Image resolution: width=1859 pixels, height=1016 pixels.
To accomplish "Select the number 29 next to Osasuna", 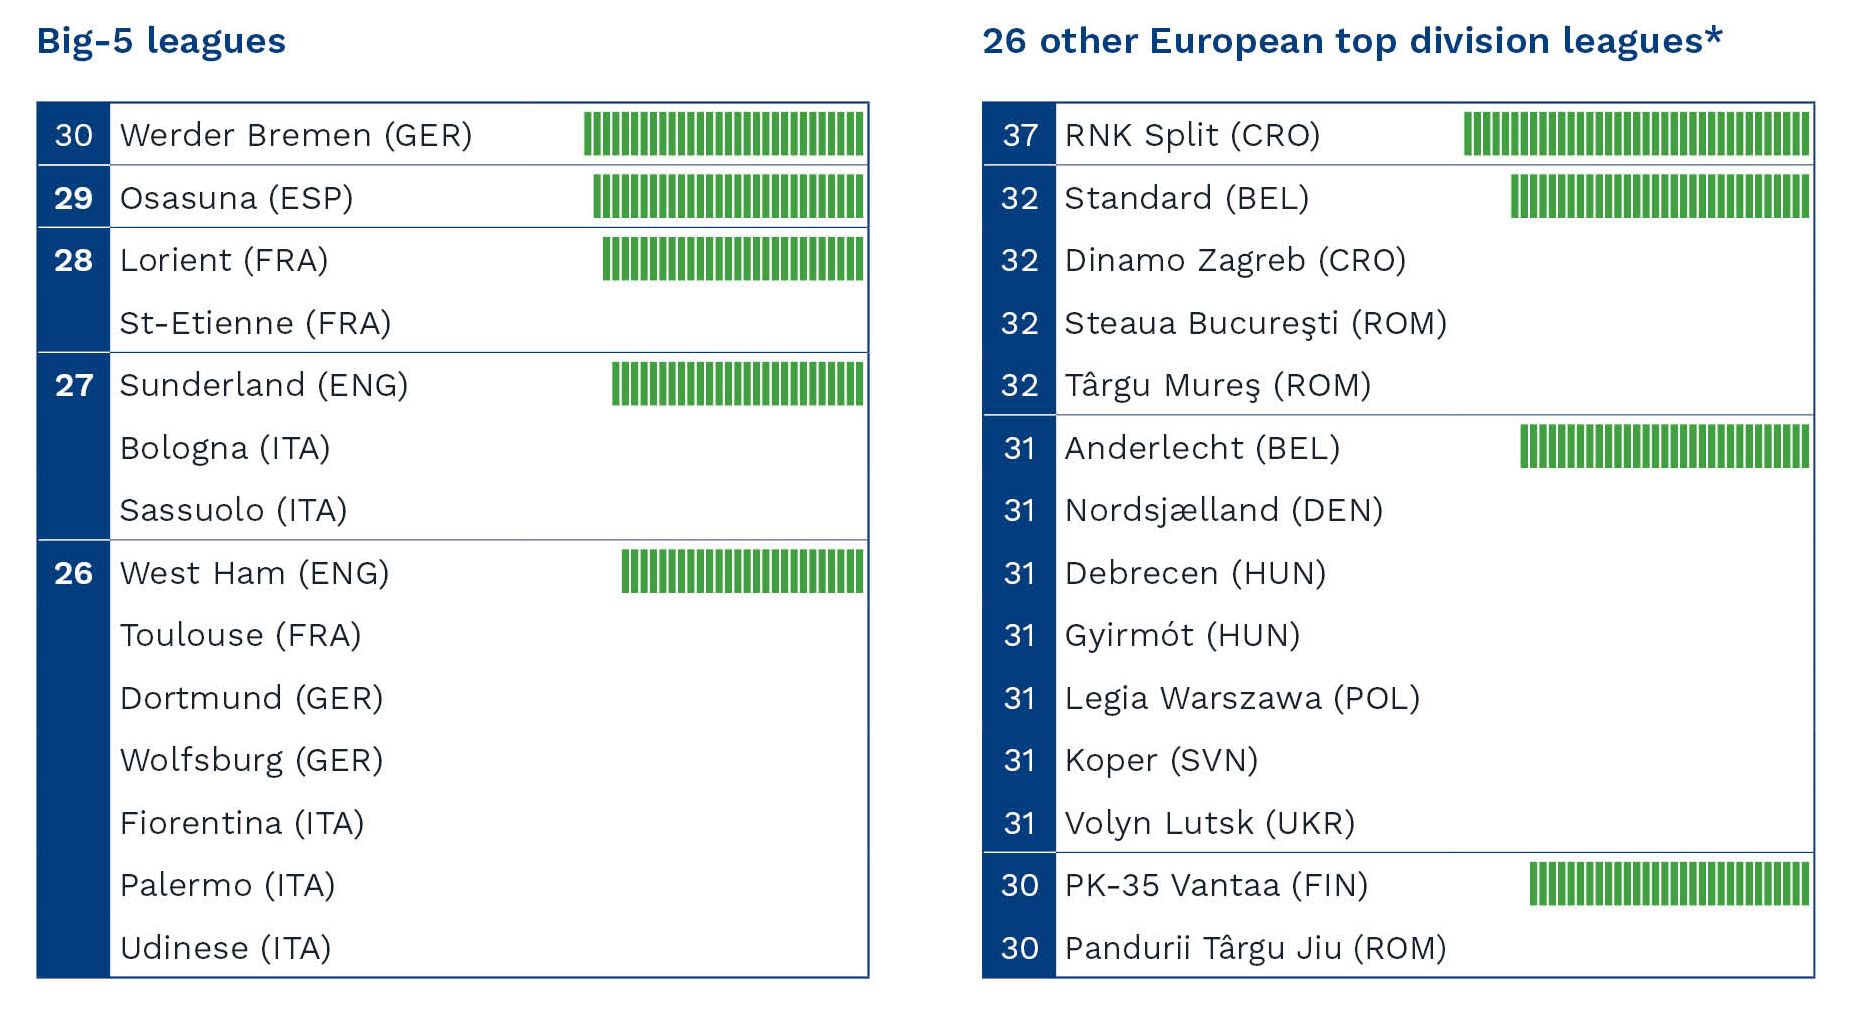I will (73, 198).
